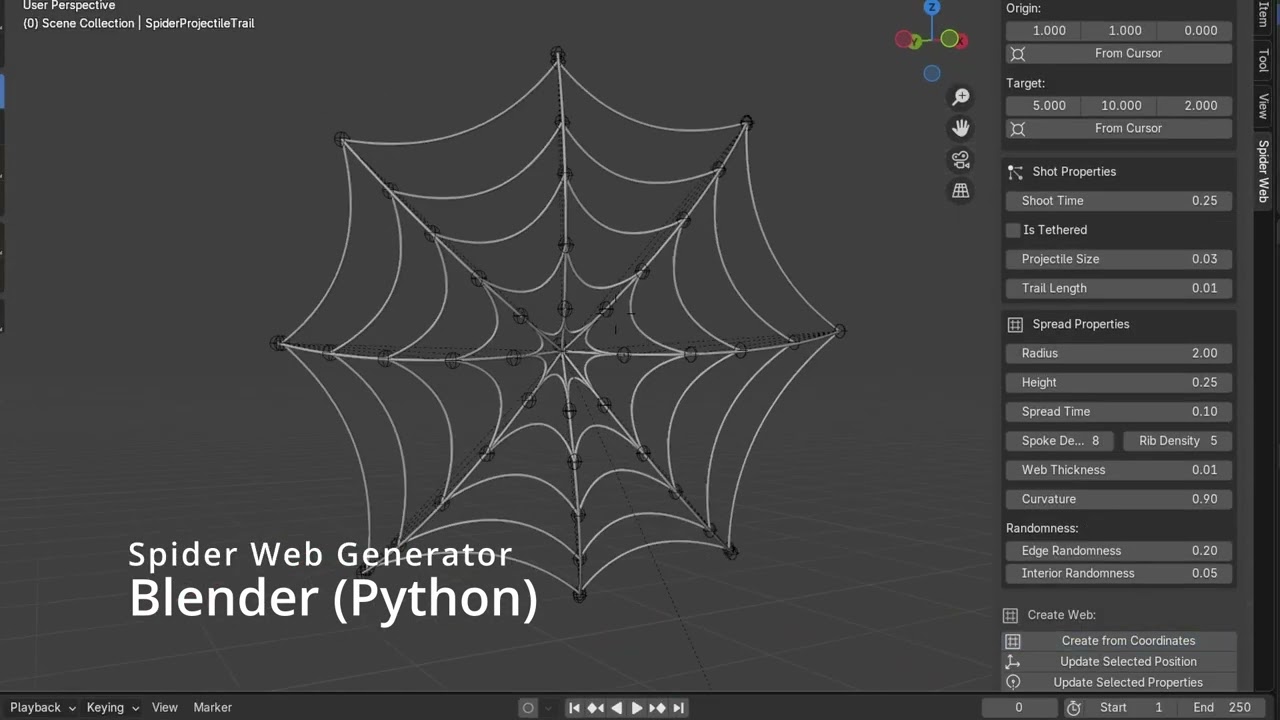Click the Trail Length slider
The width and height of the screenshot is (1280, 720).
point(1120,288)
